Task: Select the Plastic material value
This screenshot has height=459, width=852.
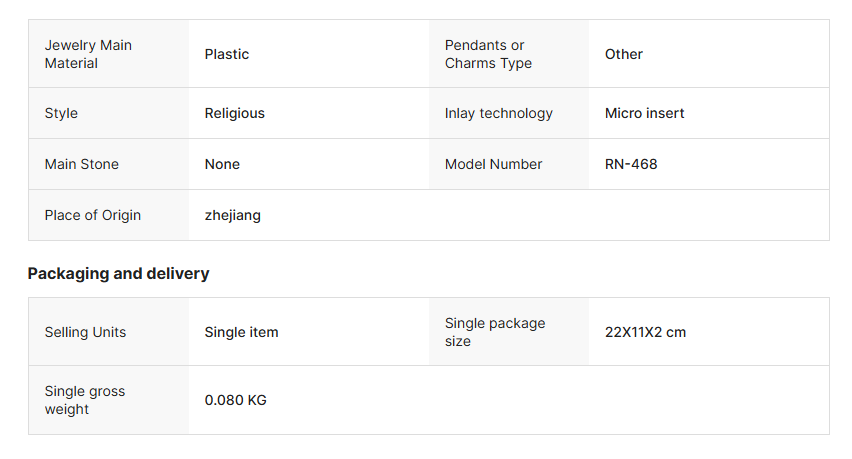Action: tap(227, 54)
